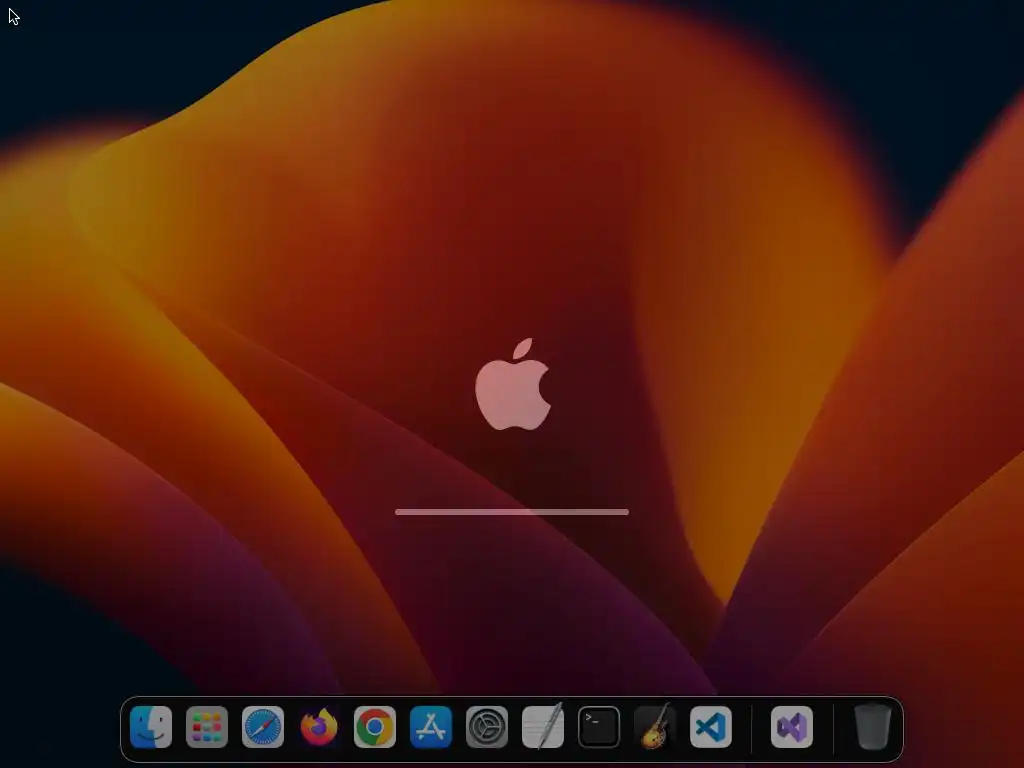Open the App Store dock icon

click(431, 727)
